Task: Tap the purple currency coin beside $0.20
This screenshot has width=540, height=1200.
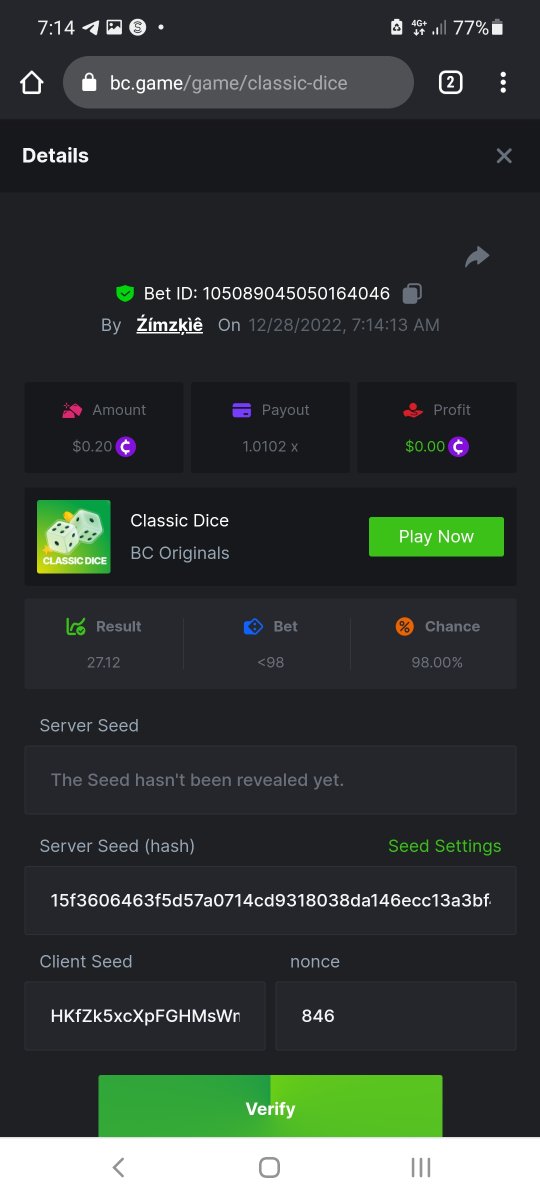Action: pyautogui.click(x=125, y=446)
